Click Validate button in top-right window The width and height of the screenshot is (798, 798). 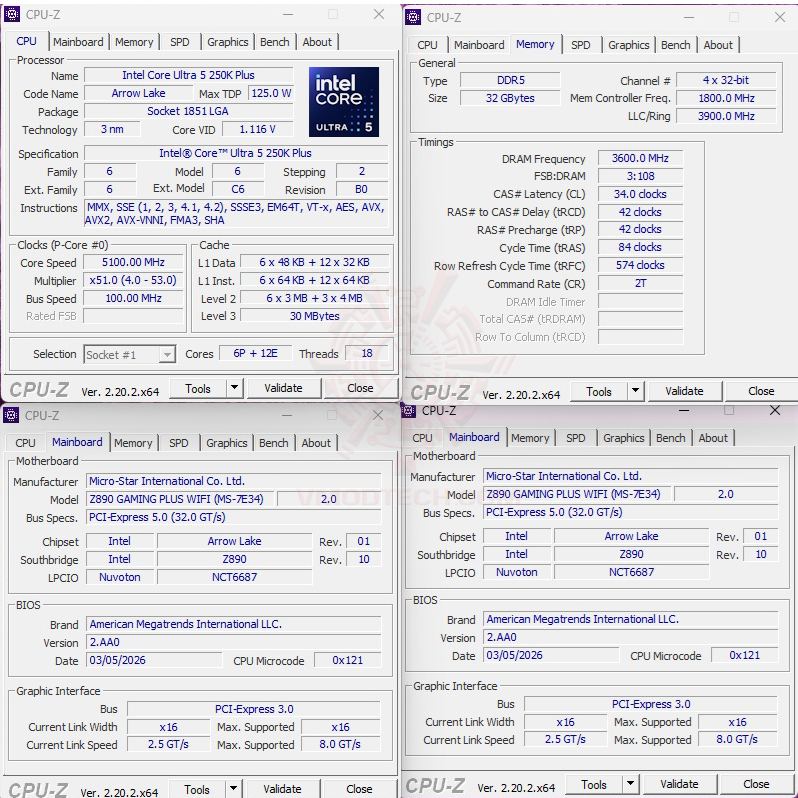coord(684,391)
